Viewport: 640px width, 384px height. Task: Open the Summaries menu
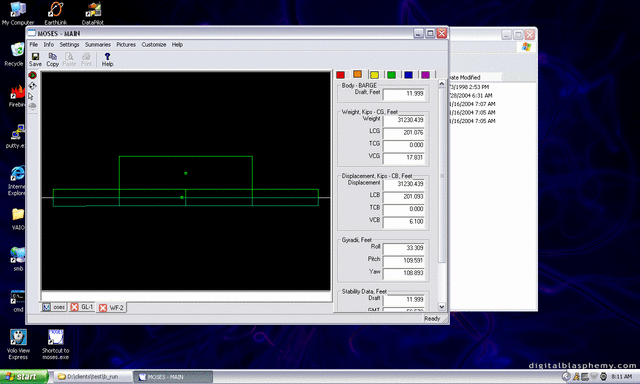(98, 44)
